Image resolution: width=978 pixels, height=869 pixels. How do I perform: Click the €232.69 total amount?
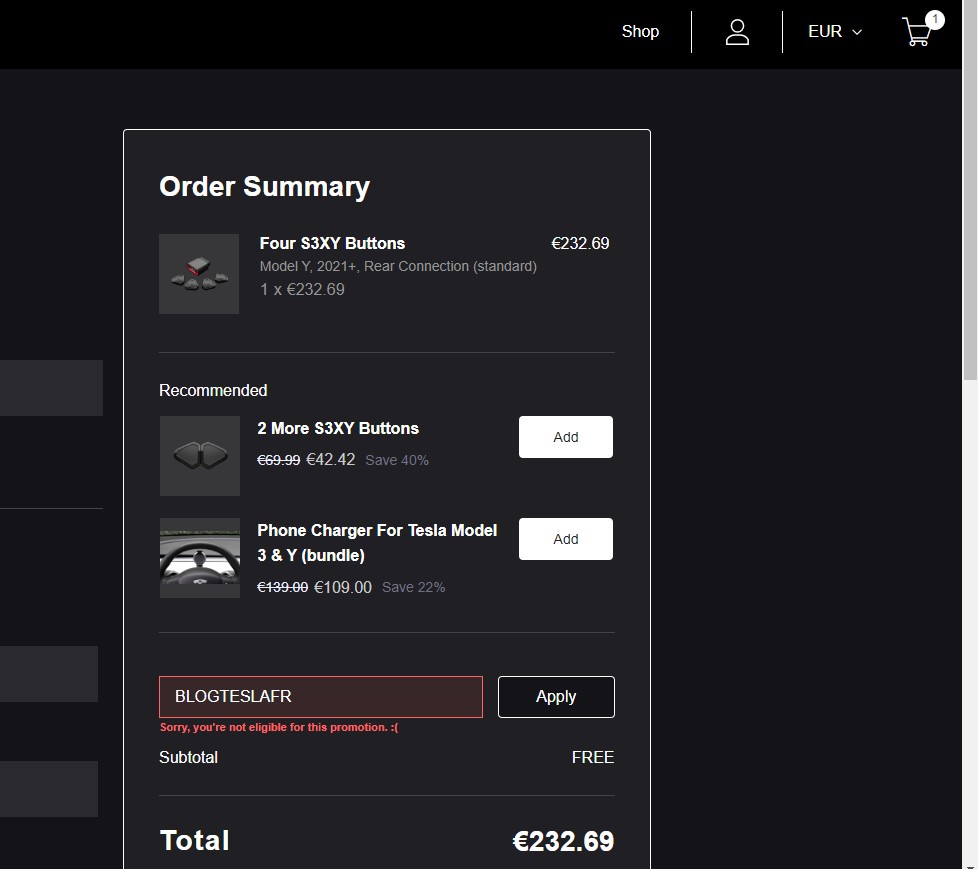(563, 841)
